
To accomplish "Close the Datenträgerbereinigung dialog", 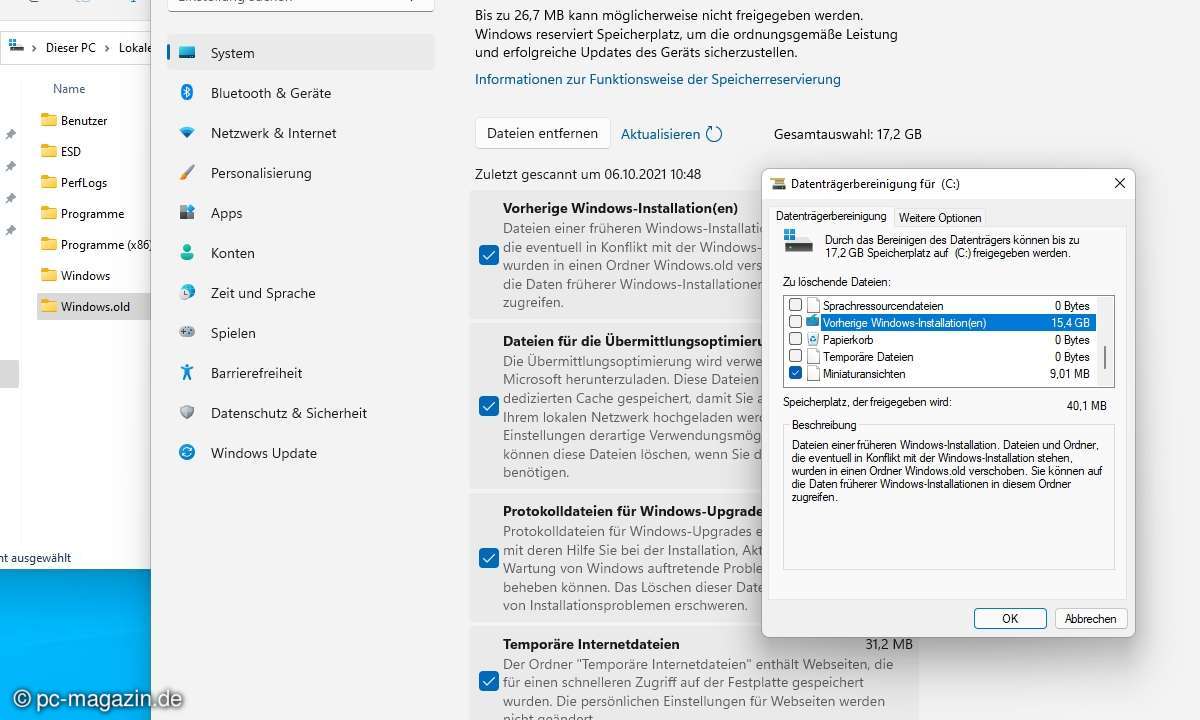I will tap(1120, 184).
